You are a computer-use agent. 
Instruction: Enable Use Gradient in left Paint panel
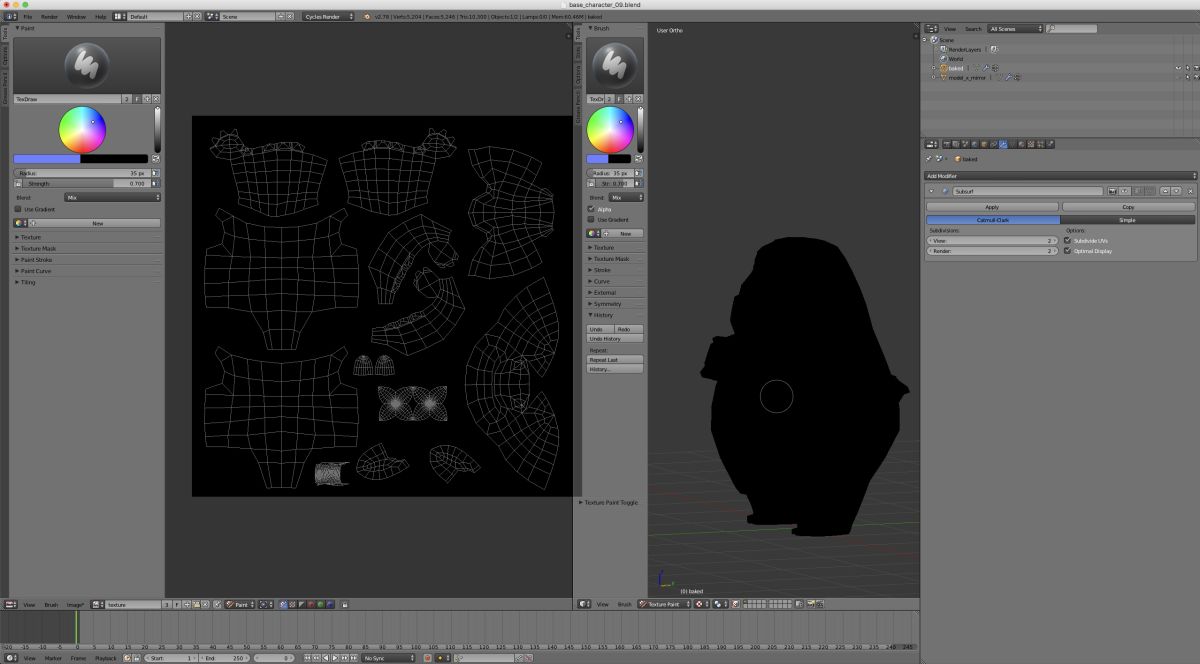pyautogui.click(x=18, y=209)
